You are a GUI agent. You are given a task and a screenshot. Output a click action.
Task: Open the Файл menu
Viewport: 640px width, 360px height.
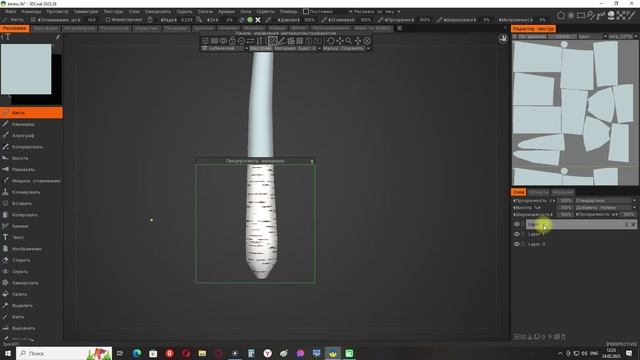click(x=11, y=11)
